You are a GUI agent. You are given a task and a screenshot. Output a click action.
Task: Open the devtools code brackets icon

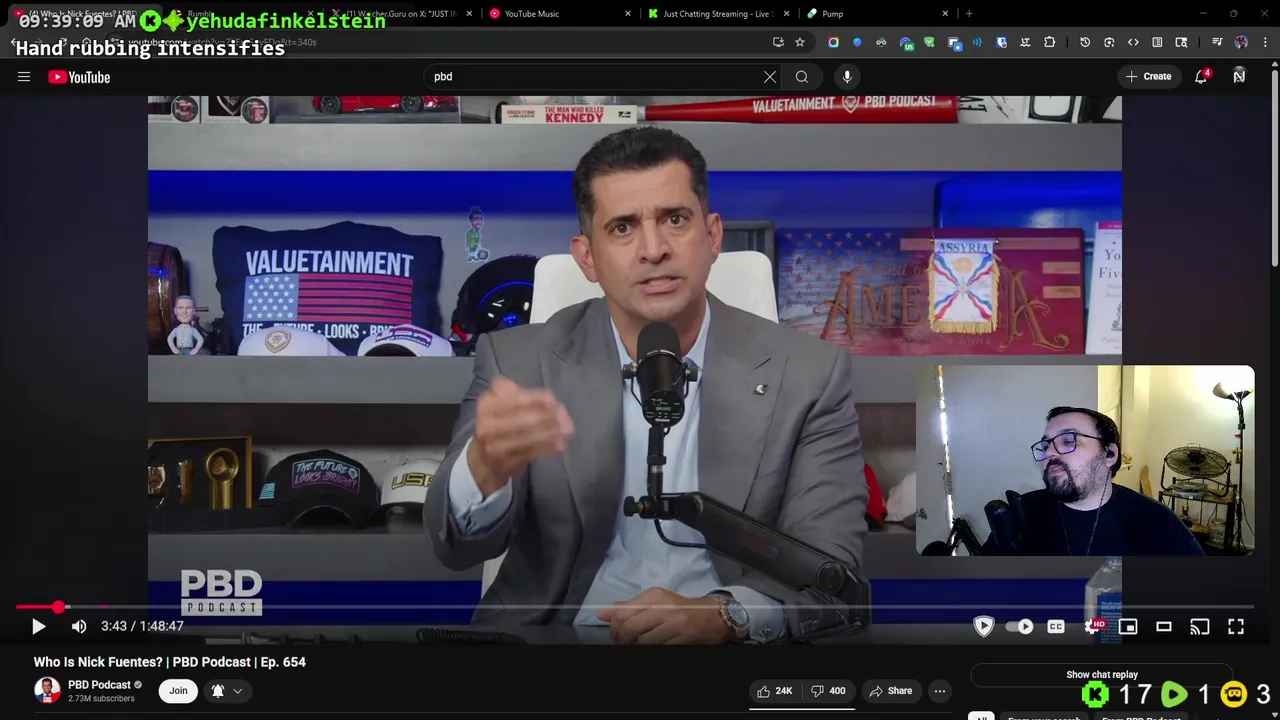pos(1133,42)
